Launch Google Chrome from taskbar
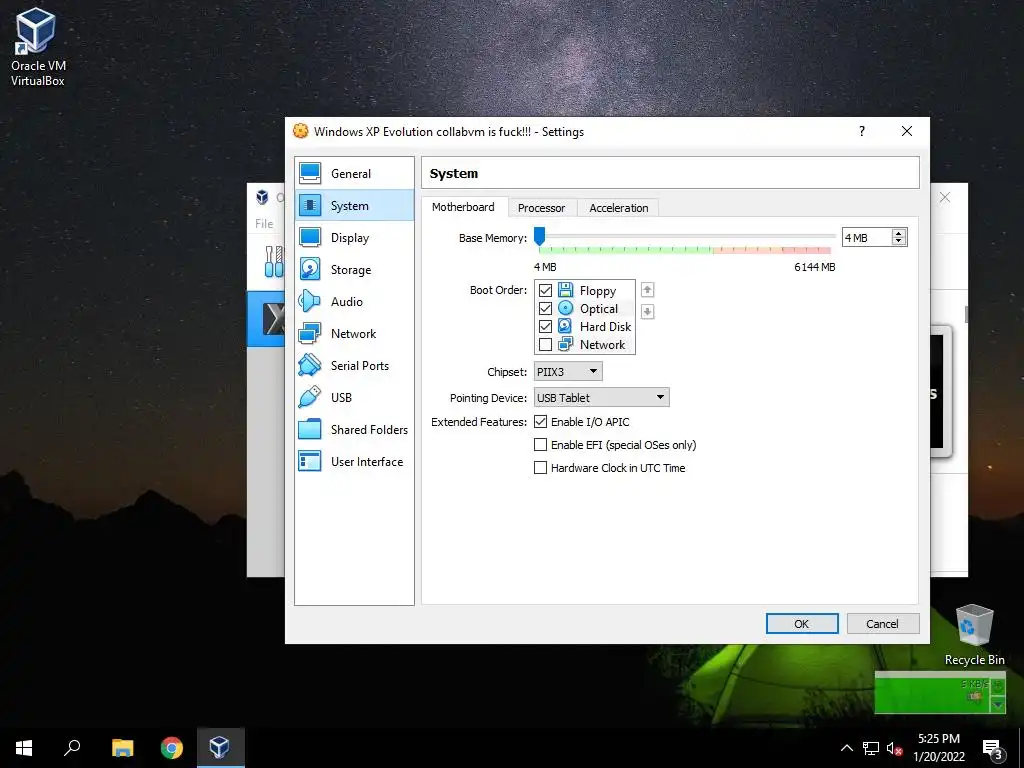Image resolution: width=1024 pixels, height=768 pixels. 172,748
